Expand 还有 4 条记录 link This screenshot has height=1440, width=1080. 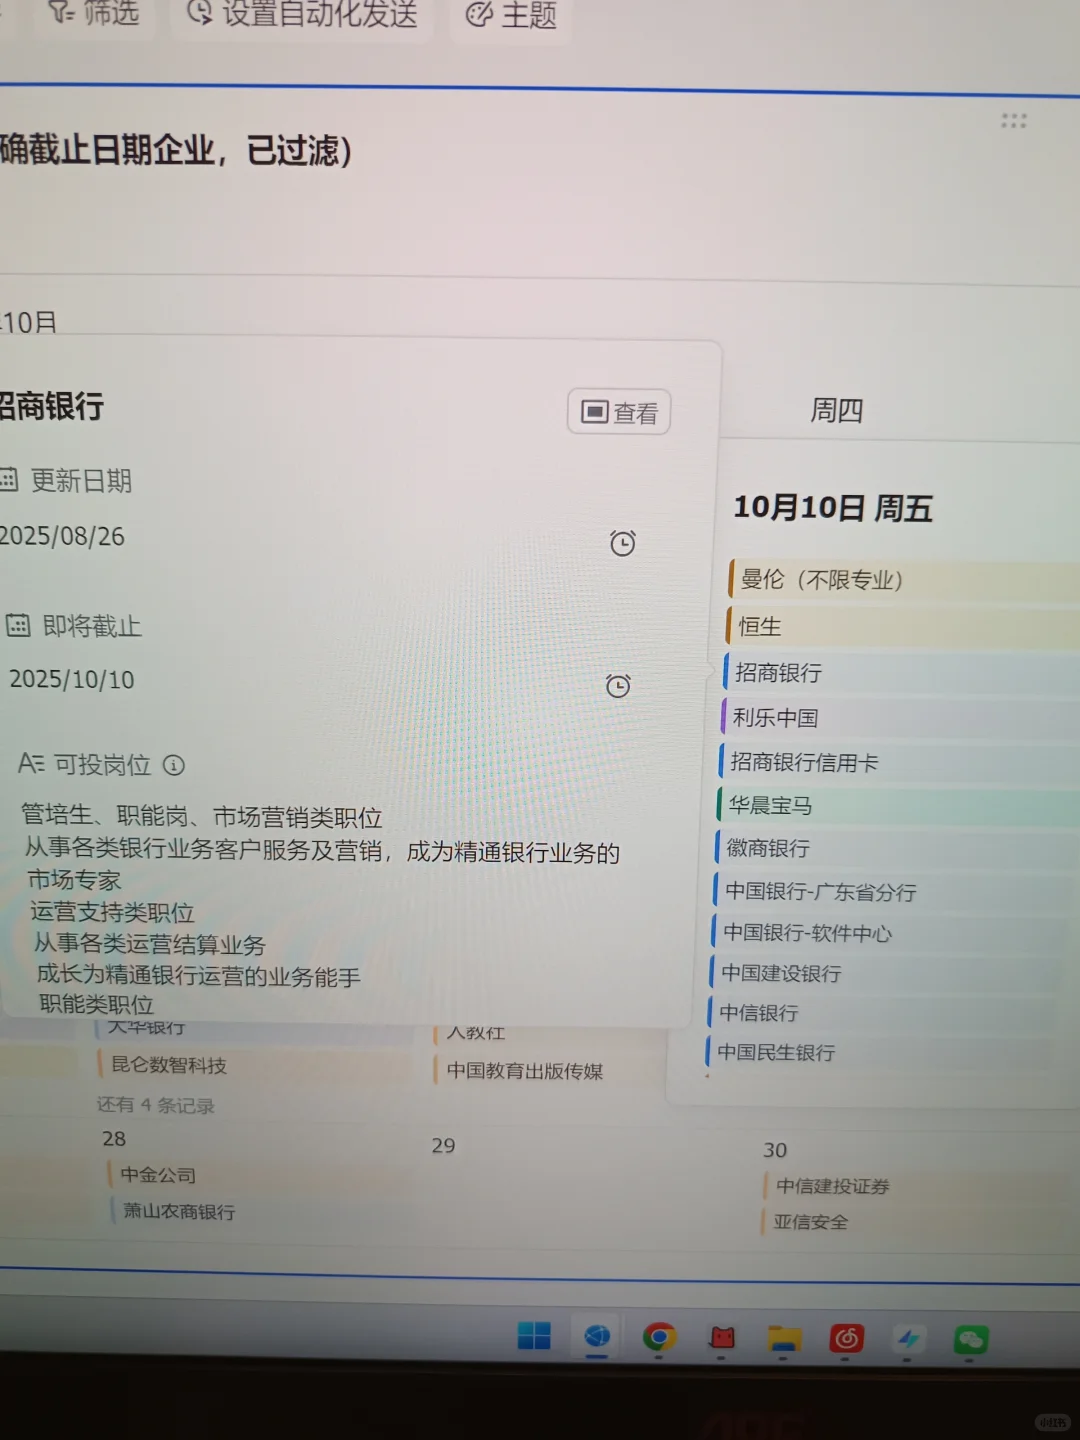(156, 1105)
